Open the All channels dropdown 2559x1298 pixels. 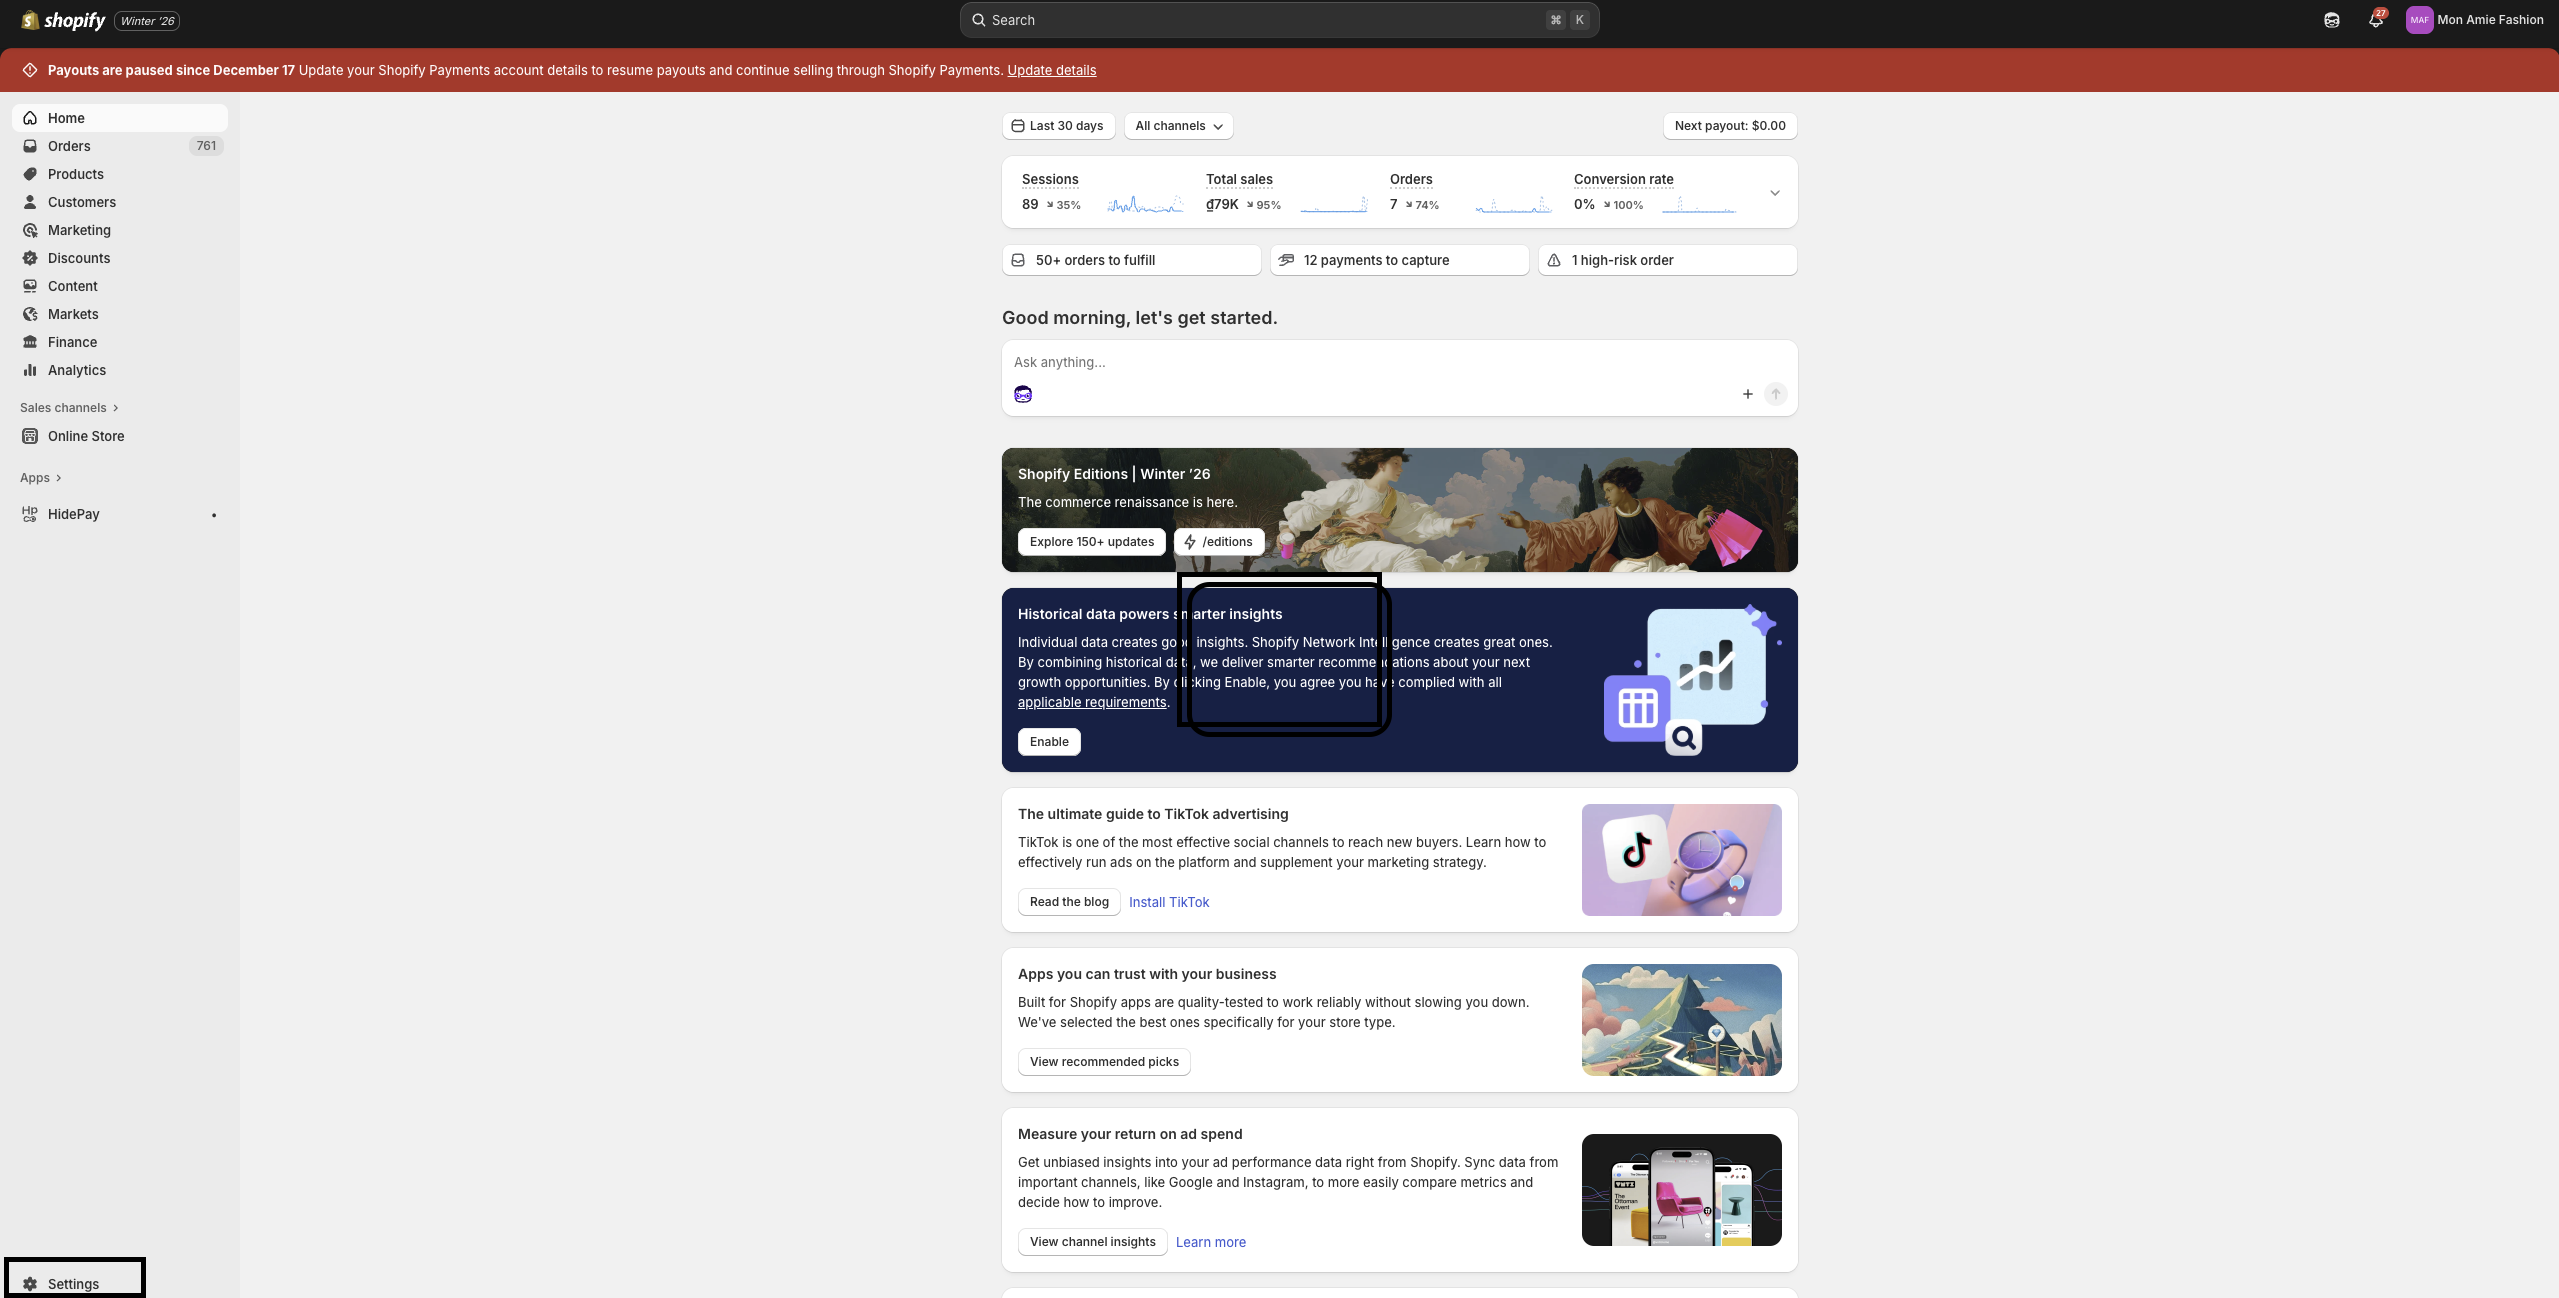[1177, 126]
